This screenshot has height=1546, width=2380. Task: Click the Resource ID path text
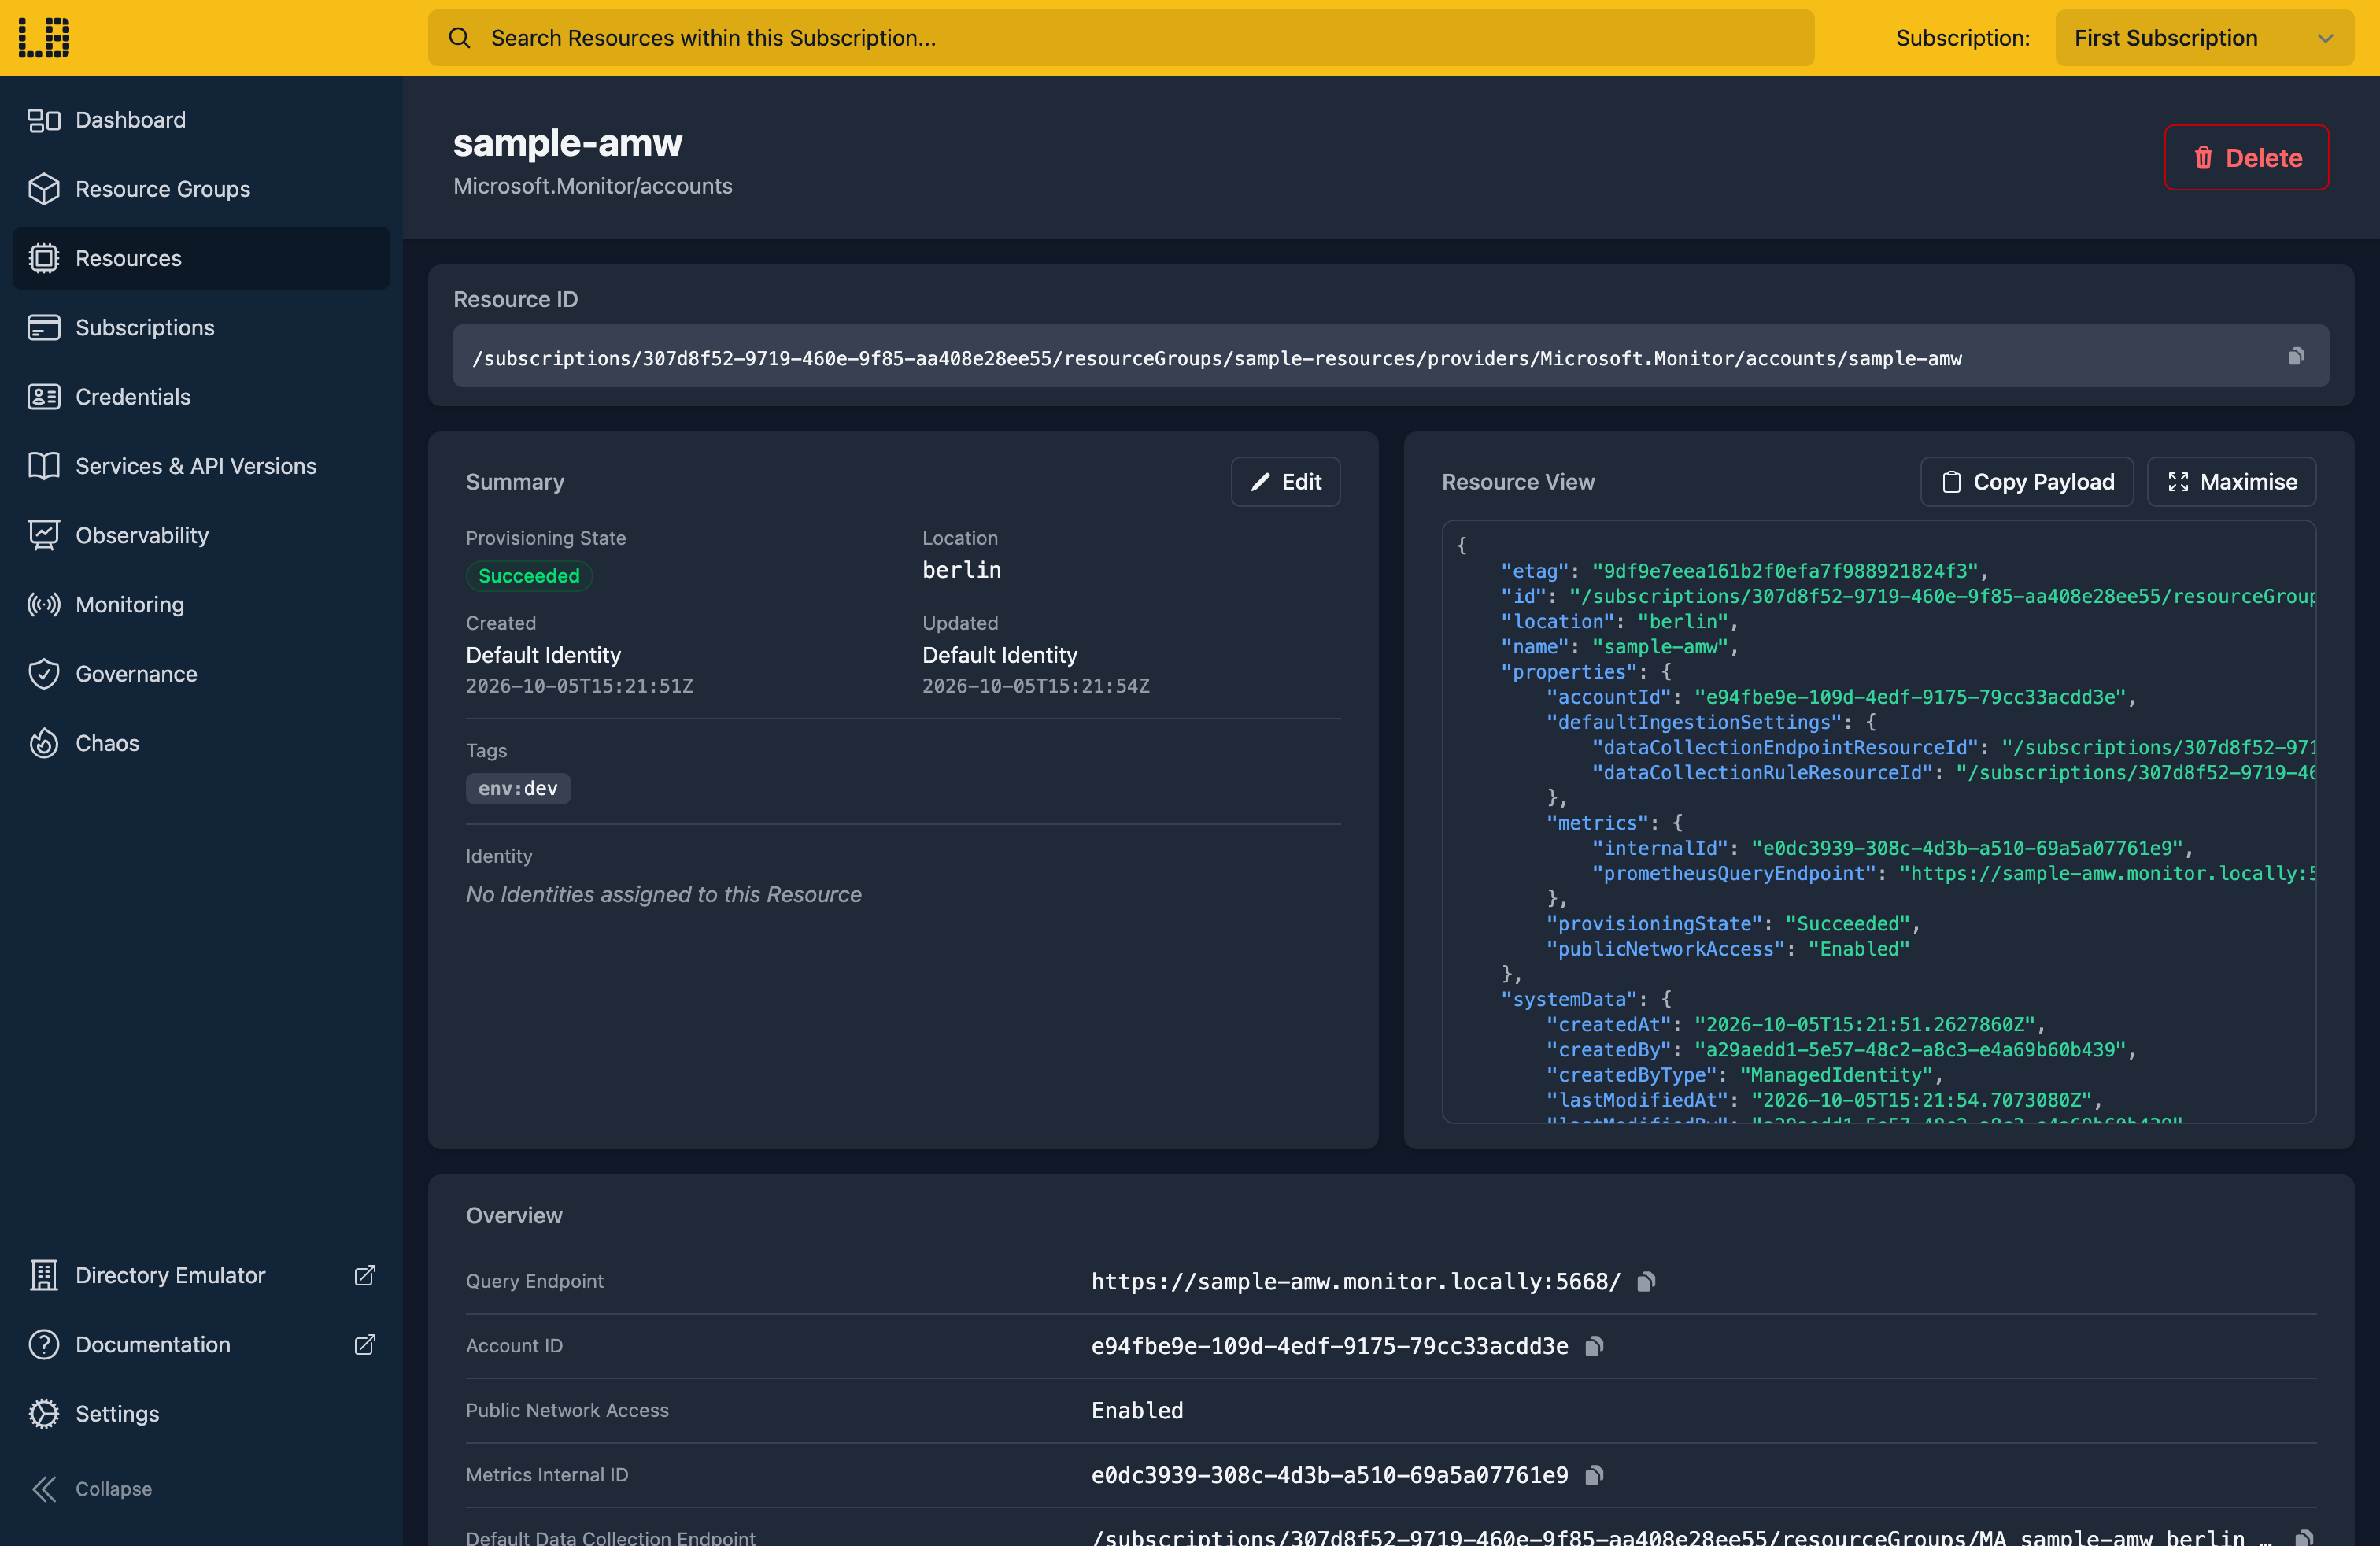1217,358
